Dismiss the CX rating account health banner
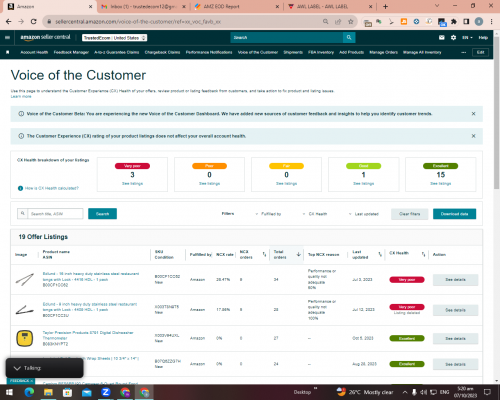The width and height of the screenshot is (500, 400). pos(473,136)
